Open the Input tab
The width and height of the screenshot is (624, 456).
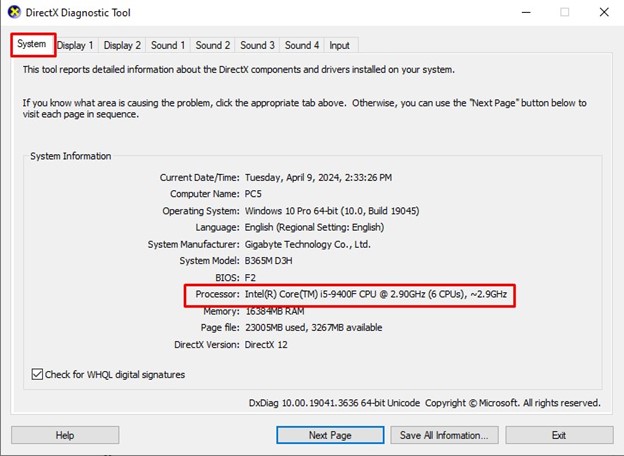point(339,45)
